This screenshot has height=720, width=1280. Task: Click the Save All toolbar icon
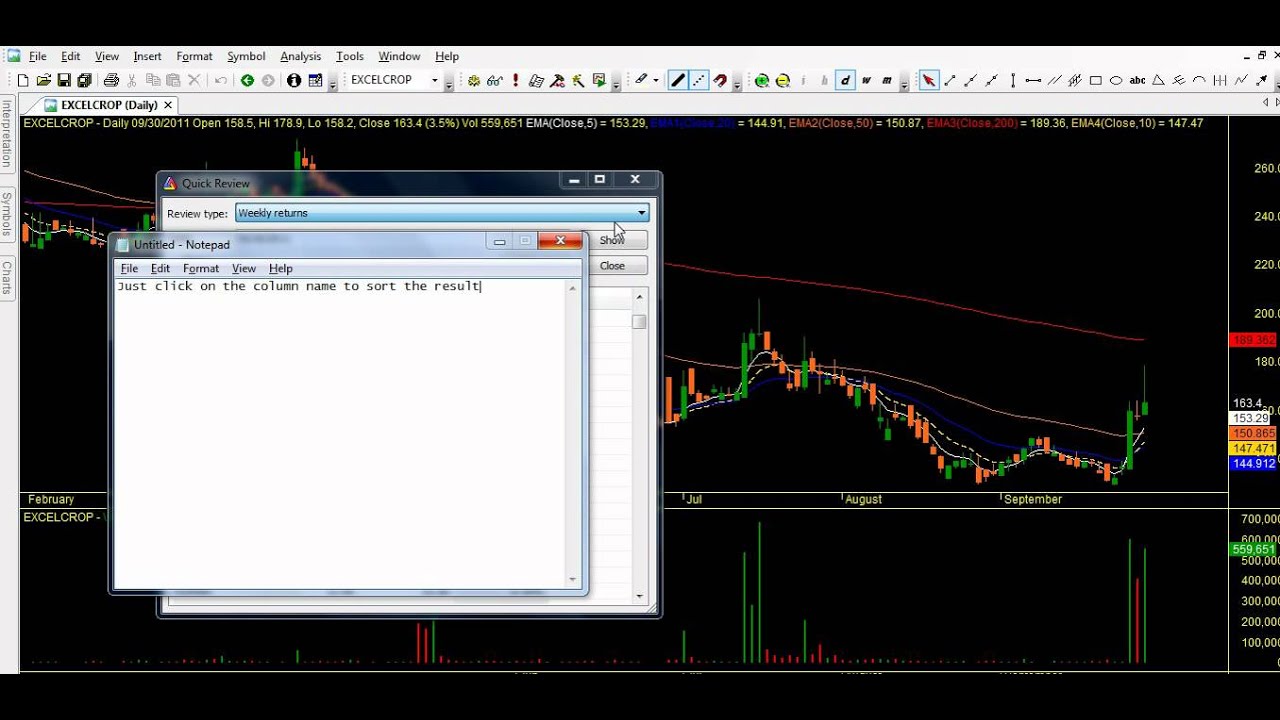click(x=84, y=80)
